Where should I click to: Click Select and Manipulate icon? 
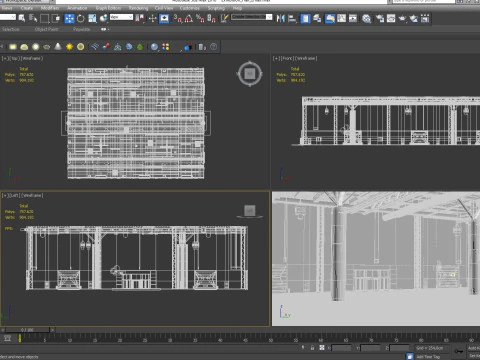(x=153, y=18)
